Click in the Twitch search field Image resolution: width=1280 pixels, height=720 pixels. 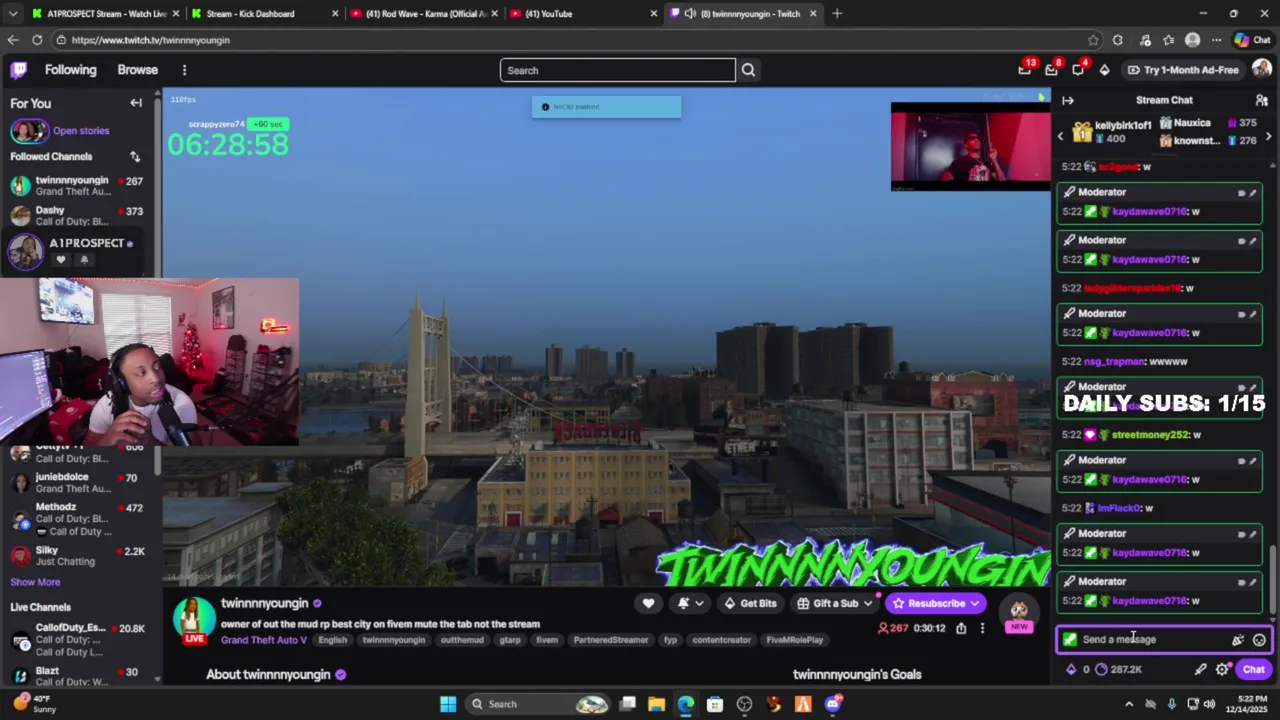[x=618, y=70]
